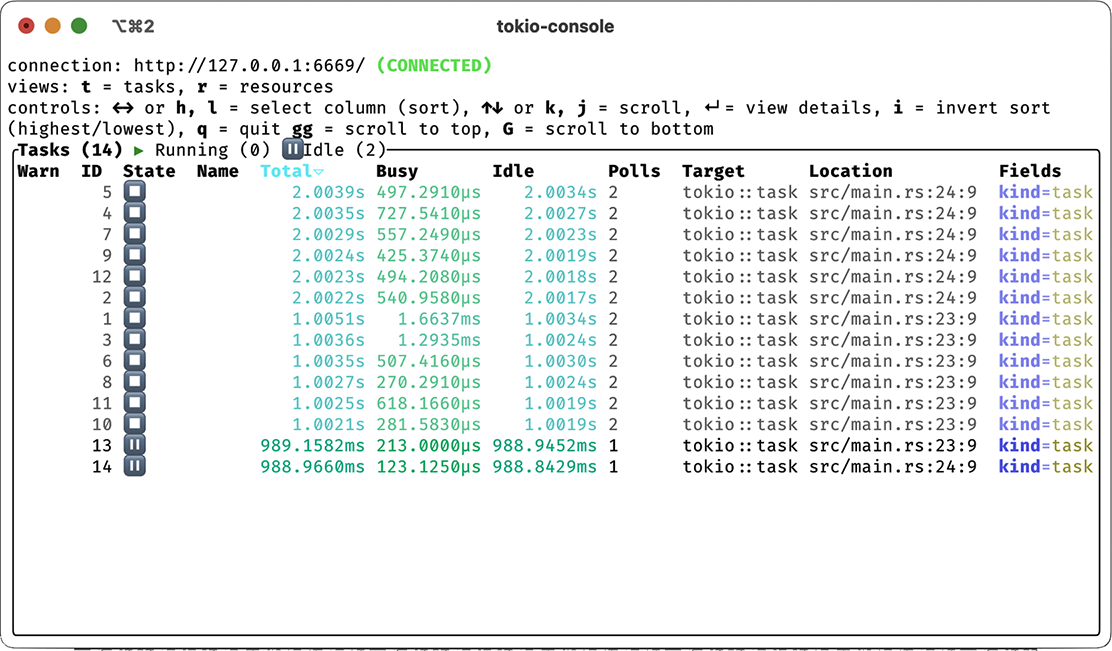Click idle time 2.0023s for task 7
The height and width of the screenshot is (651, 1112).
coord(560,235)
